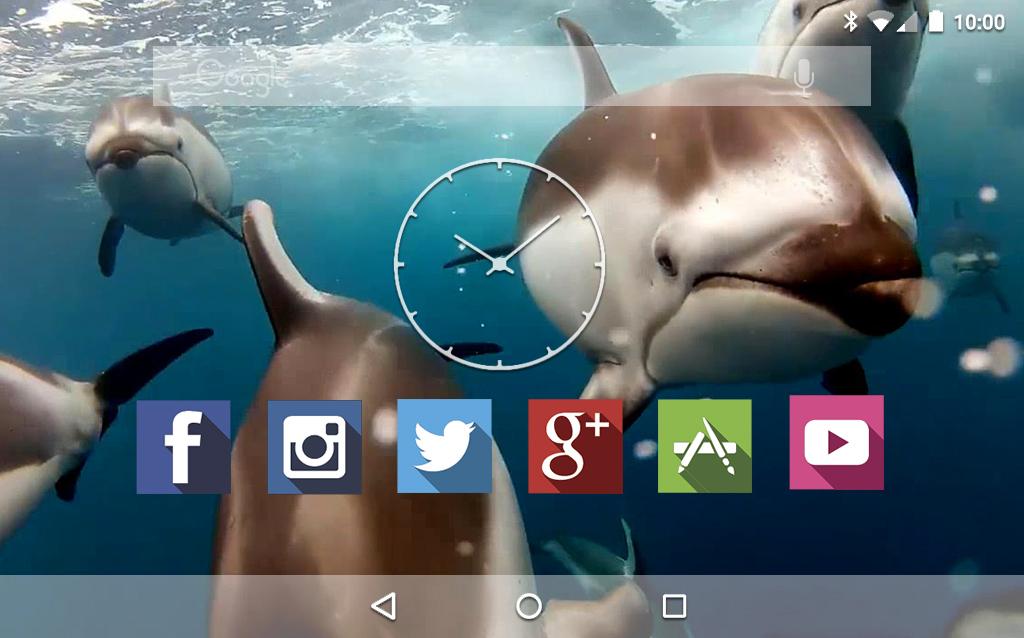1024x638 pixels.
Task: Launch the Google+ app icon
Action: click(x=575, y=446)
